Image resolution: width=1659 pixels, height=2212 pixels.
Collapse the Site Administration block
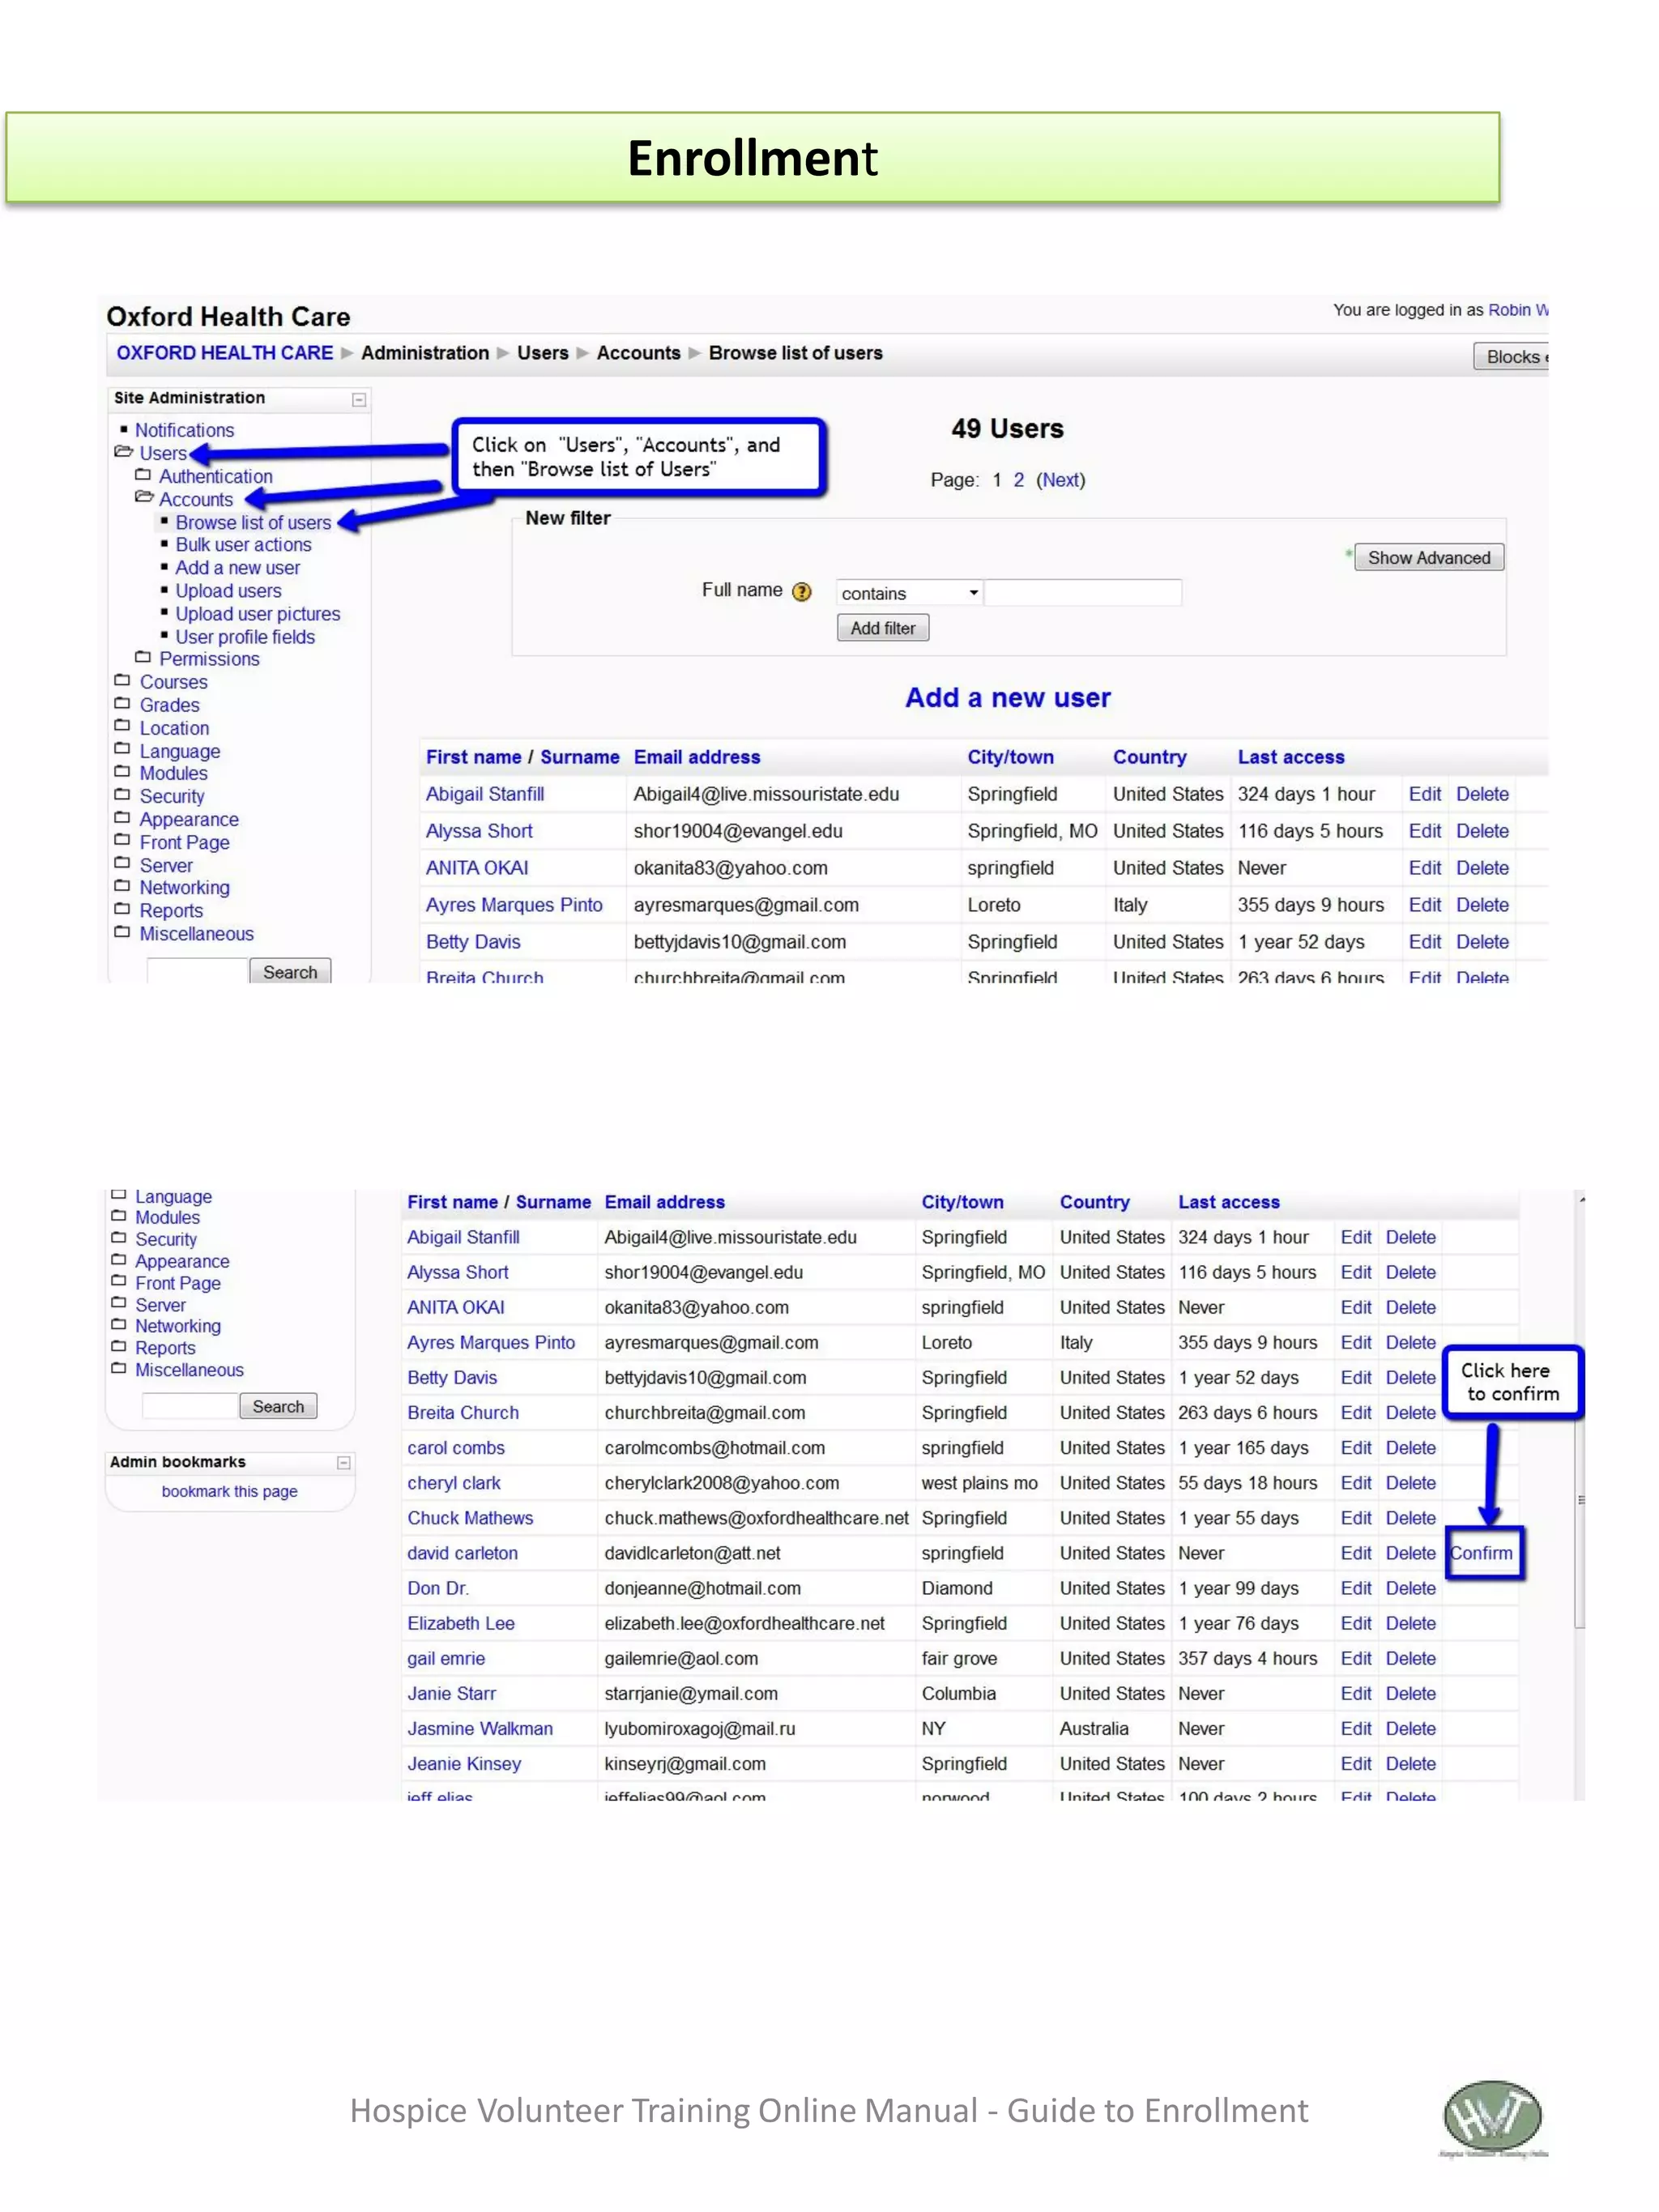tap(359, 400)
